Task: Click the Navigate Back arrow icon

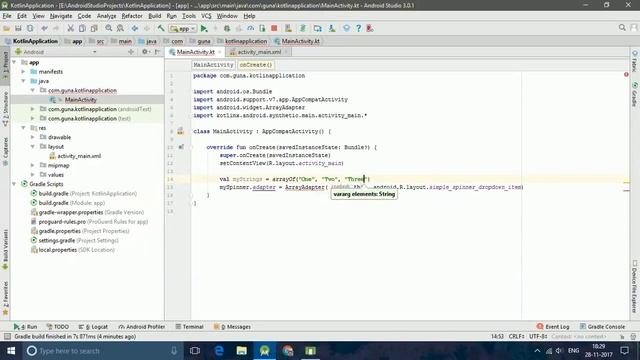Action: [135, 28]
